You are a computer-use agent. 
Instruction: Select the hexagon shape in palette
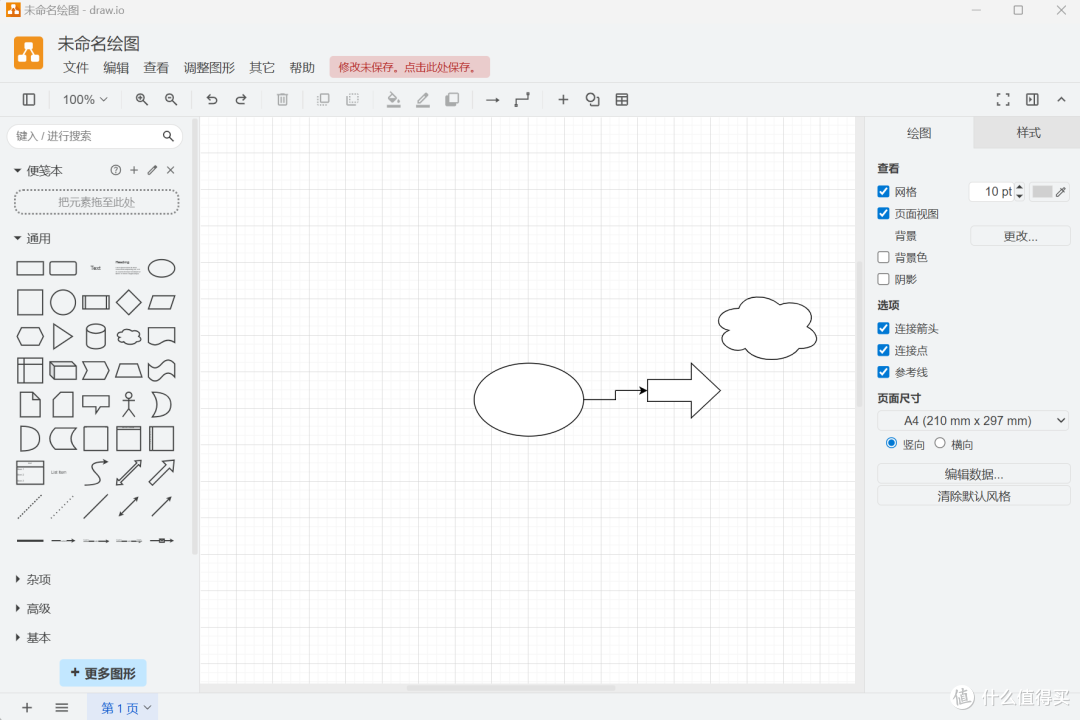(x=30, y=336)
